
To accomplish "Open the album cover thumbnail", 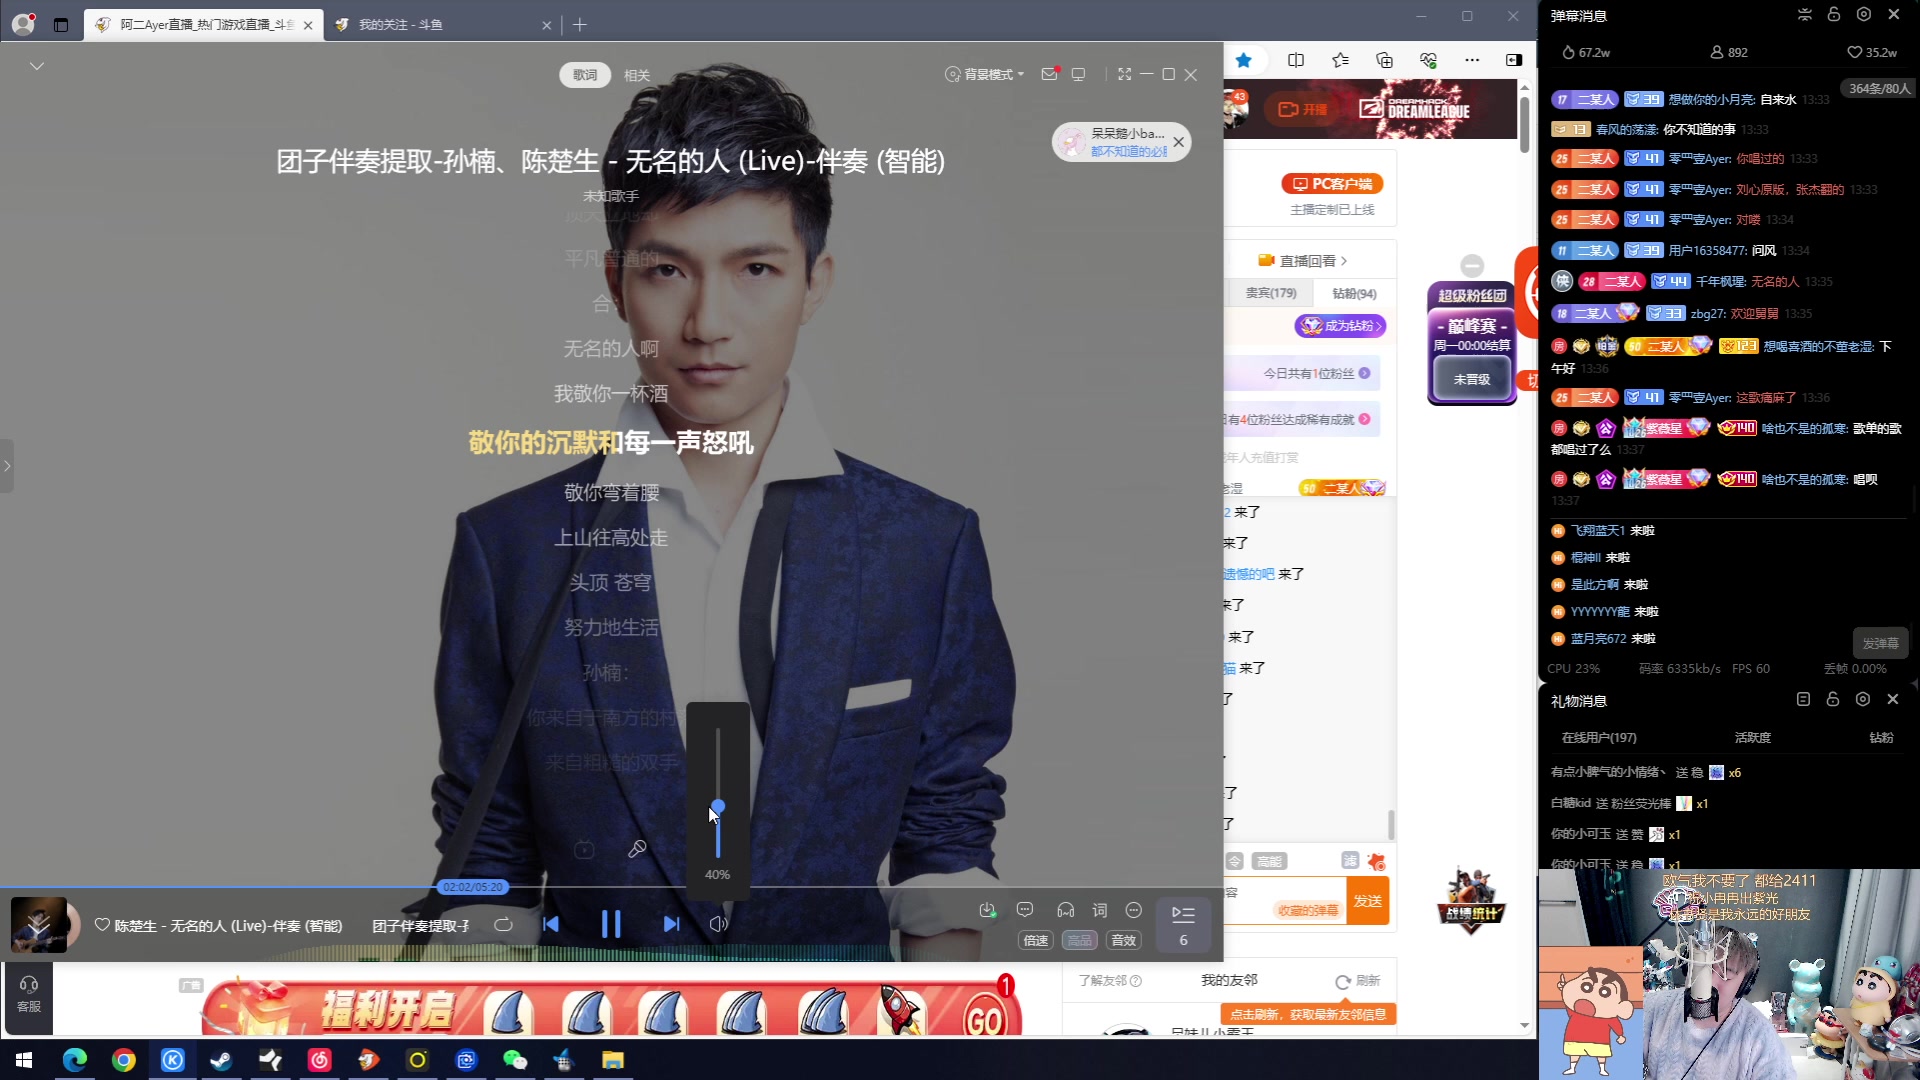I will (x=39, y=925).
